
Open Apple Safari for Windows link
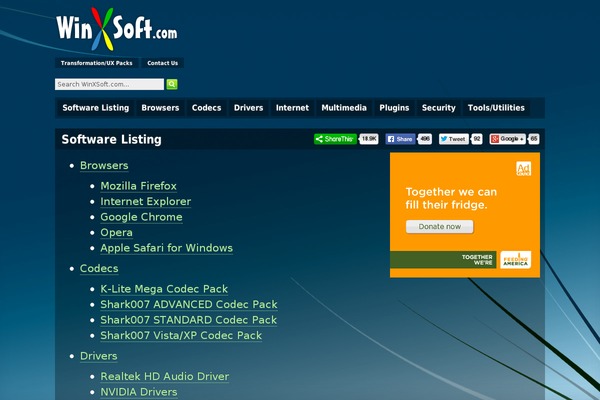pos(166,248)
